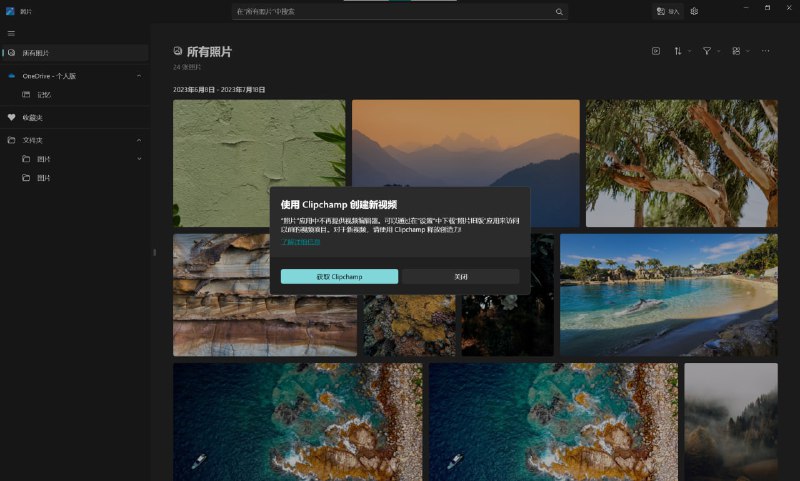The width and height of the screenshot is (800, 481).
Task: Open the gallery view size dropdown
Action: tap(741, 51)
